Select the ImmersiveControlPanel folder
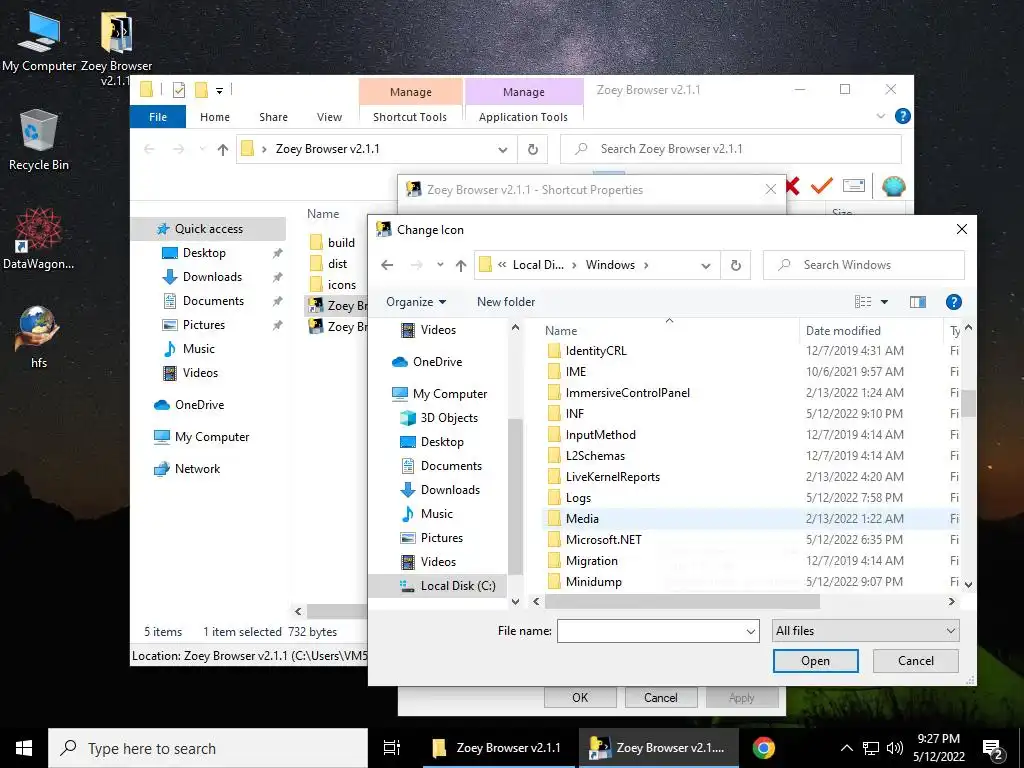Image resolution: width=1024 pixels, height=768 pixels. [x=751, y=392]
